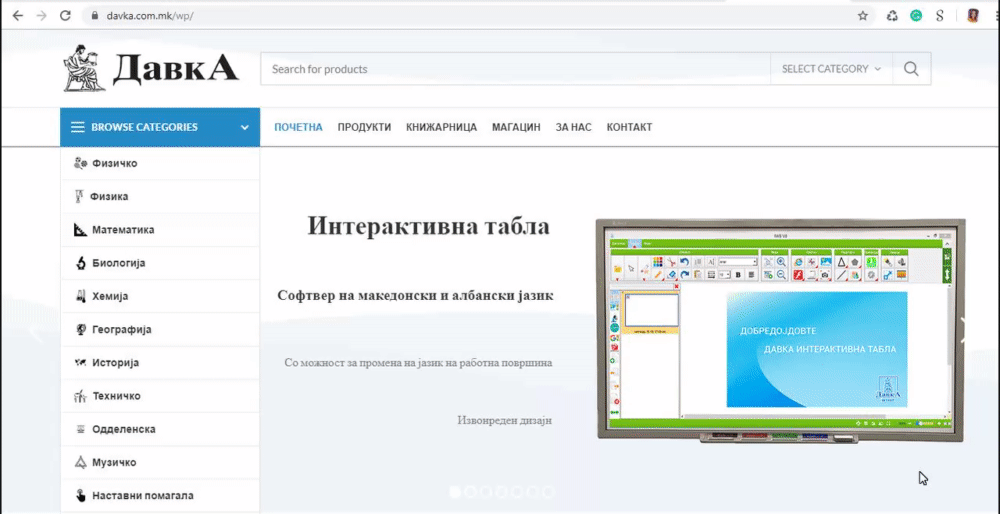
Task: Click the Музичко triangle icon
Action: pyautogui.click(x=80, y=462)
